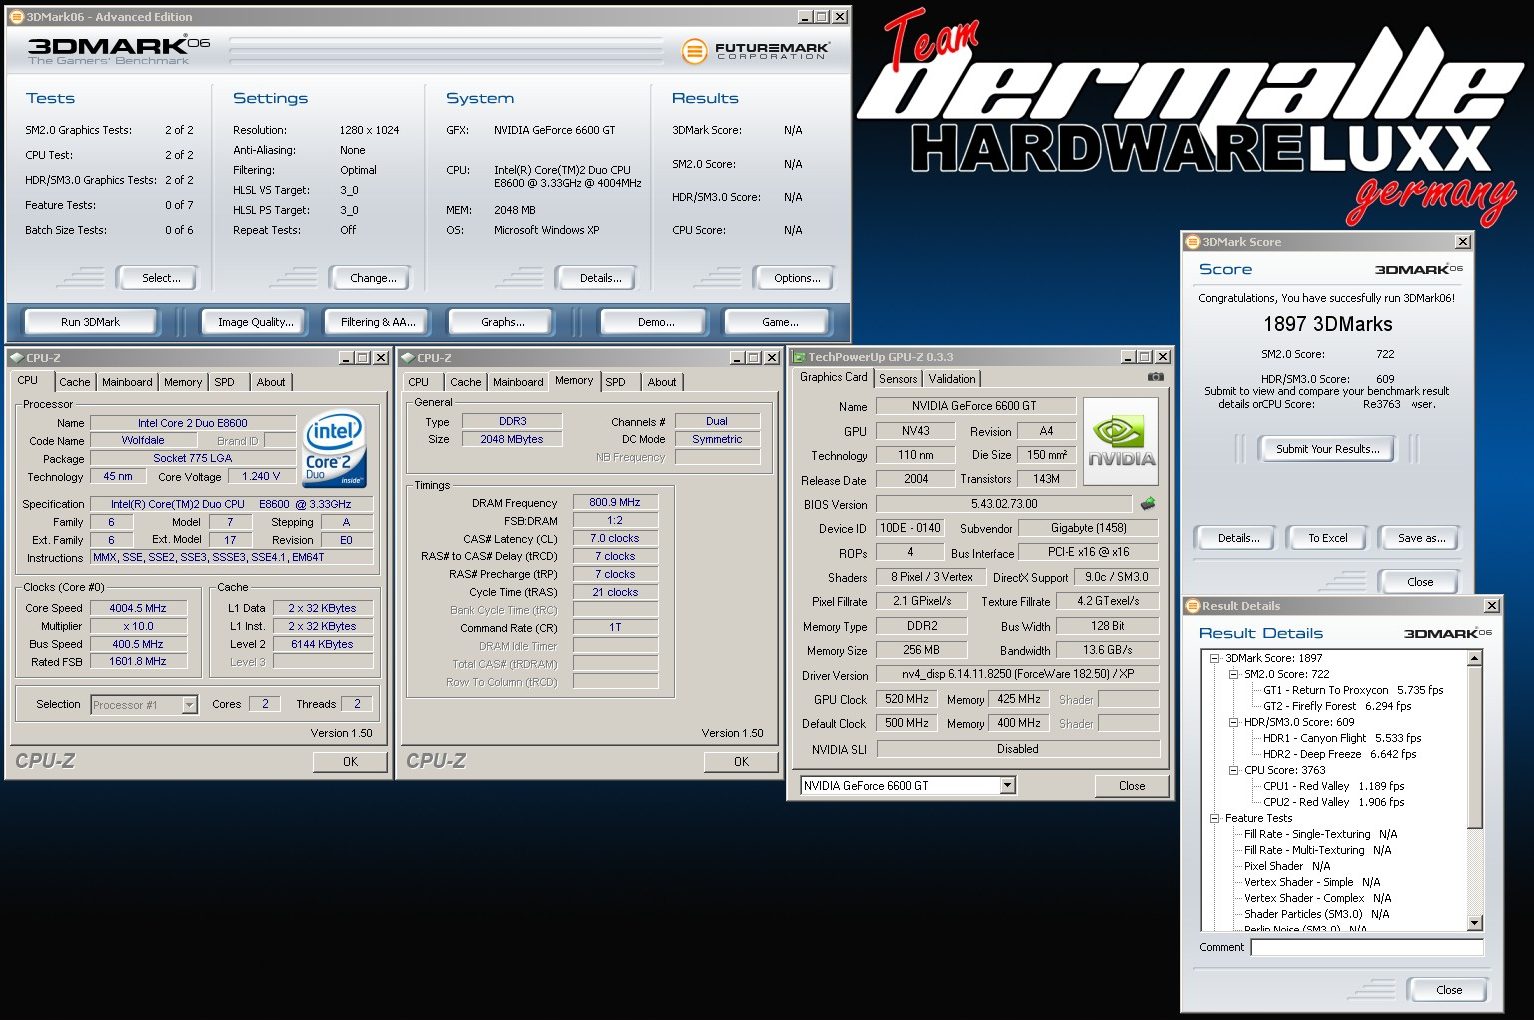The image size is (1534, 1020).
Task: Click To Excel in Score window
Action: click(1328, 538)
